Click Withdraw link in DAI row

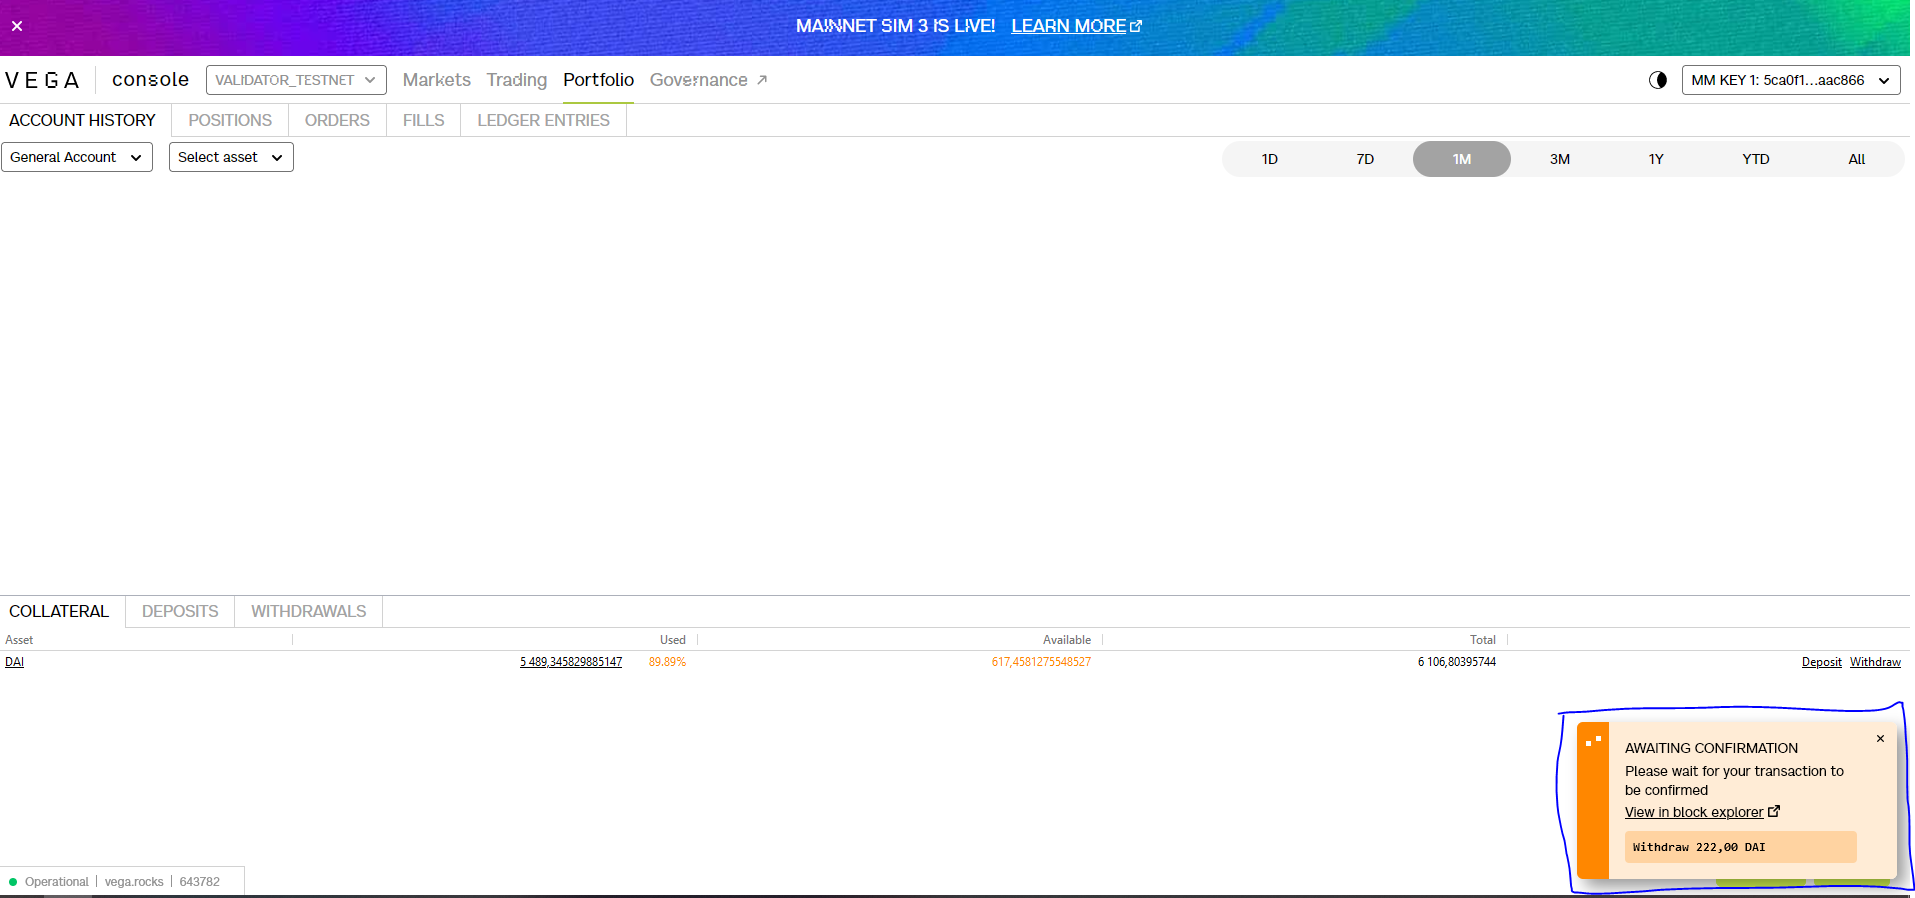[1875, 662]
